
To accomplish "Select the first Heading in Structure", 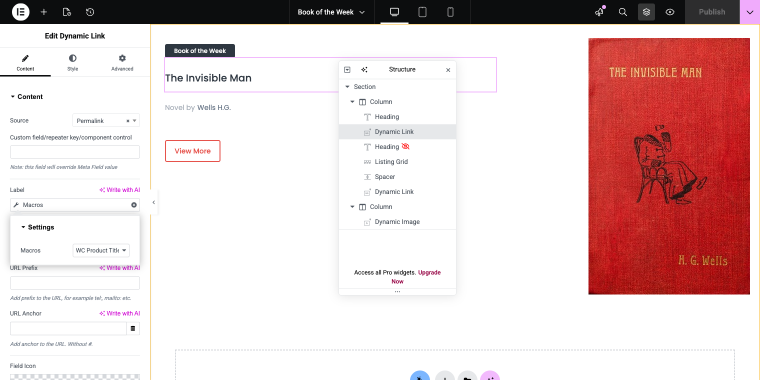I will (x=397, y=117).
